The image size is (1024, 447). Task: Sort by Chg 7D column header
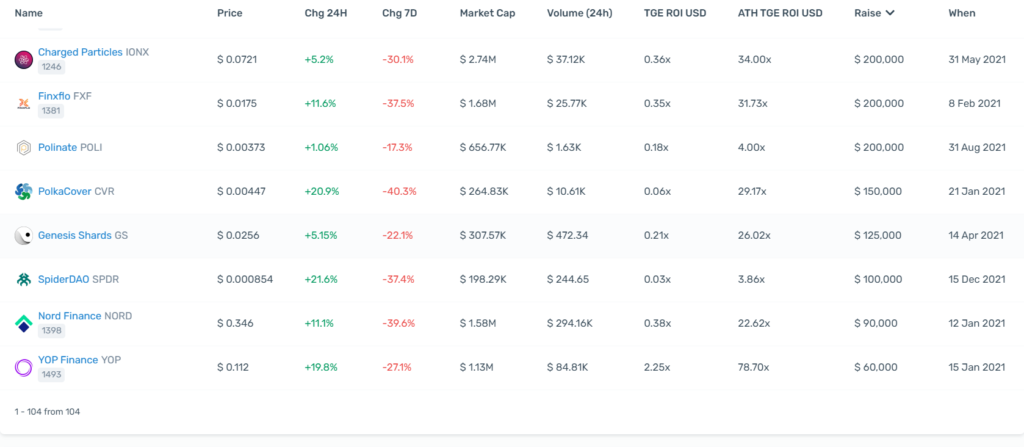[x=400, y=13]
